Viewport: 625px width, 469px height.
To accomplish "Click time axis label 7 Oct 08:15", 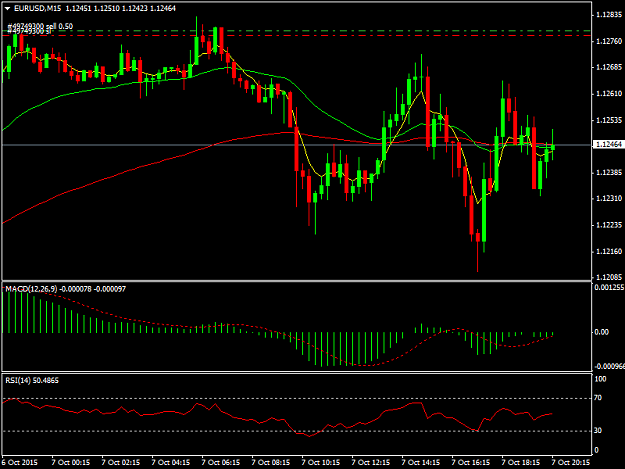I will click(x=271, y=463).
